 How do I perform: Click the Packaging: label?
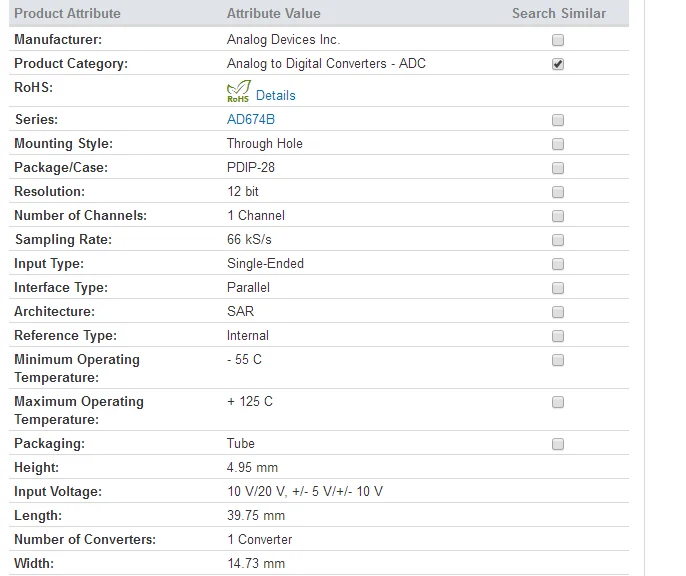point(49,443)
